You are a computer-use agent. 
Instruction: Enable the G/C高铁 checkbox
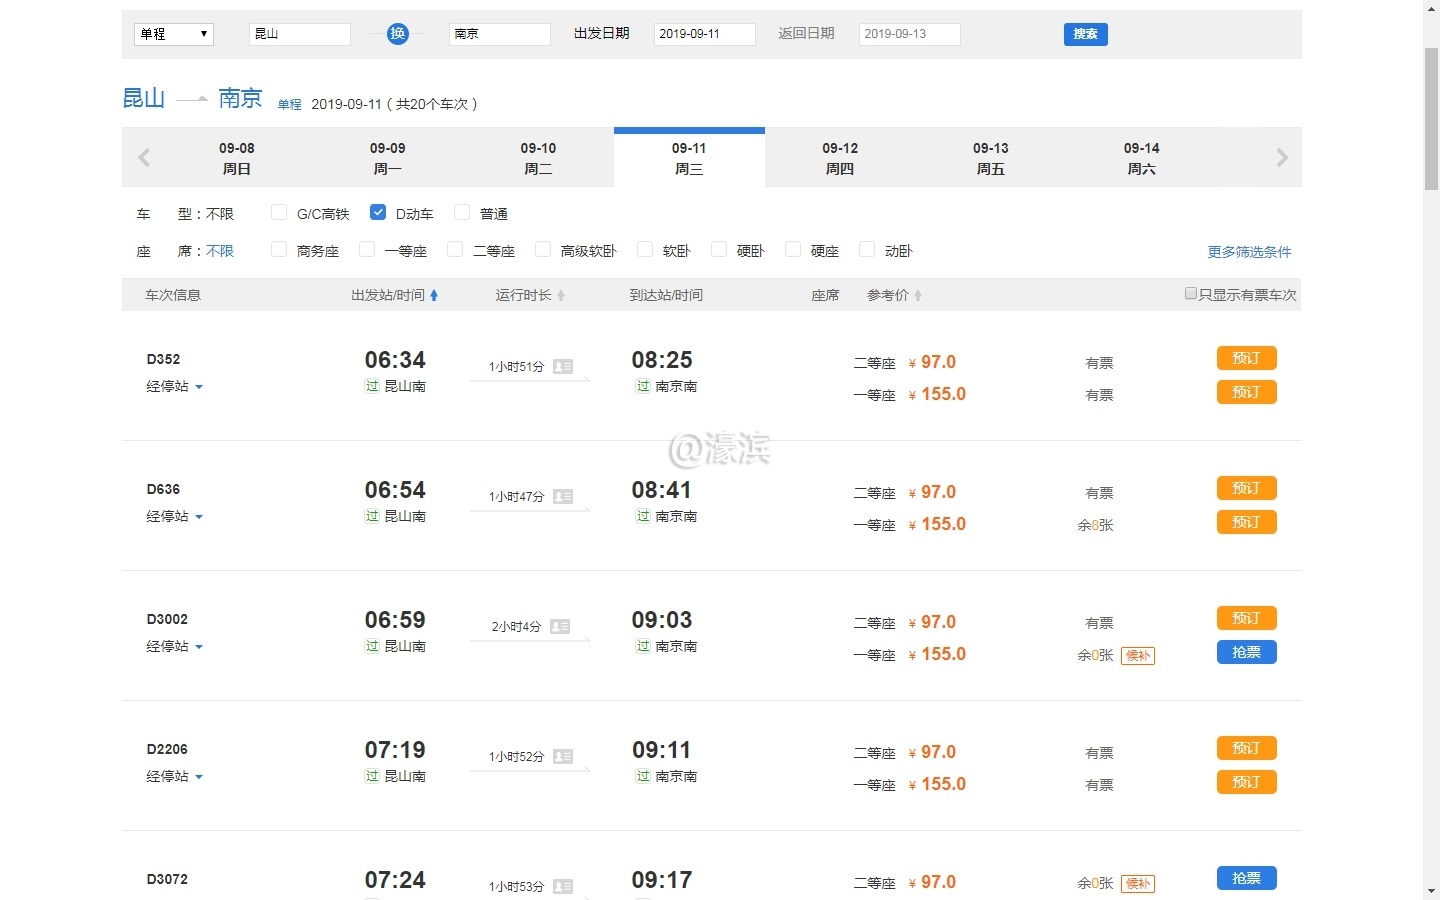279,212
